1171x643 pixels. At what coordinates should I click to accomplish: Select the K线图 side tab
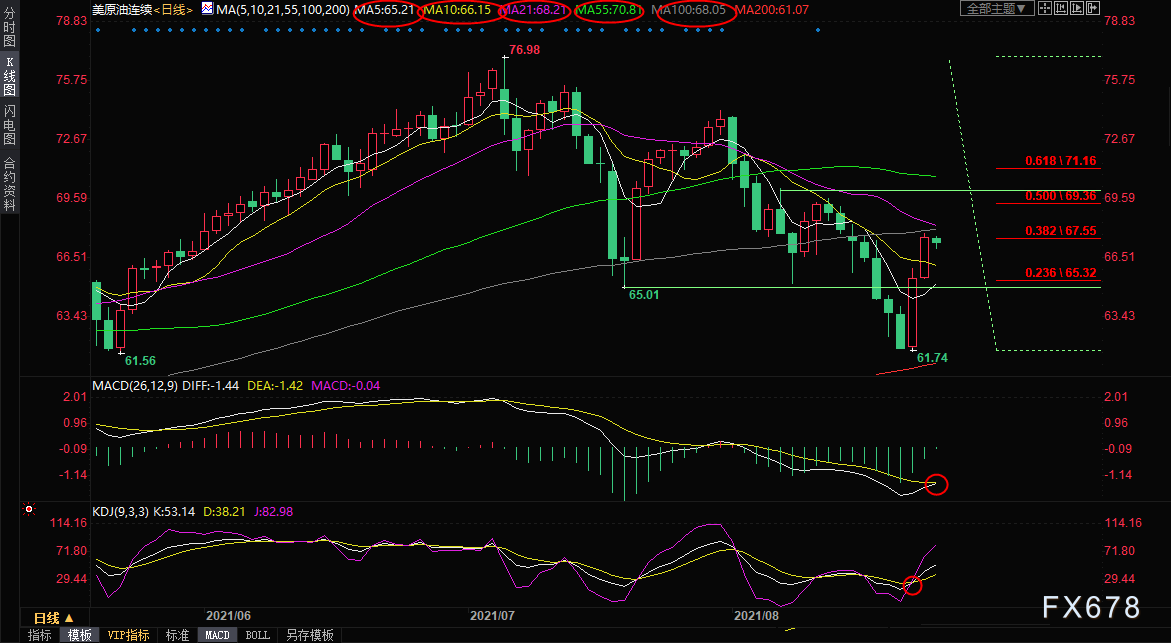[x=9, y=76]
